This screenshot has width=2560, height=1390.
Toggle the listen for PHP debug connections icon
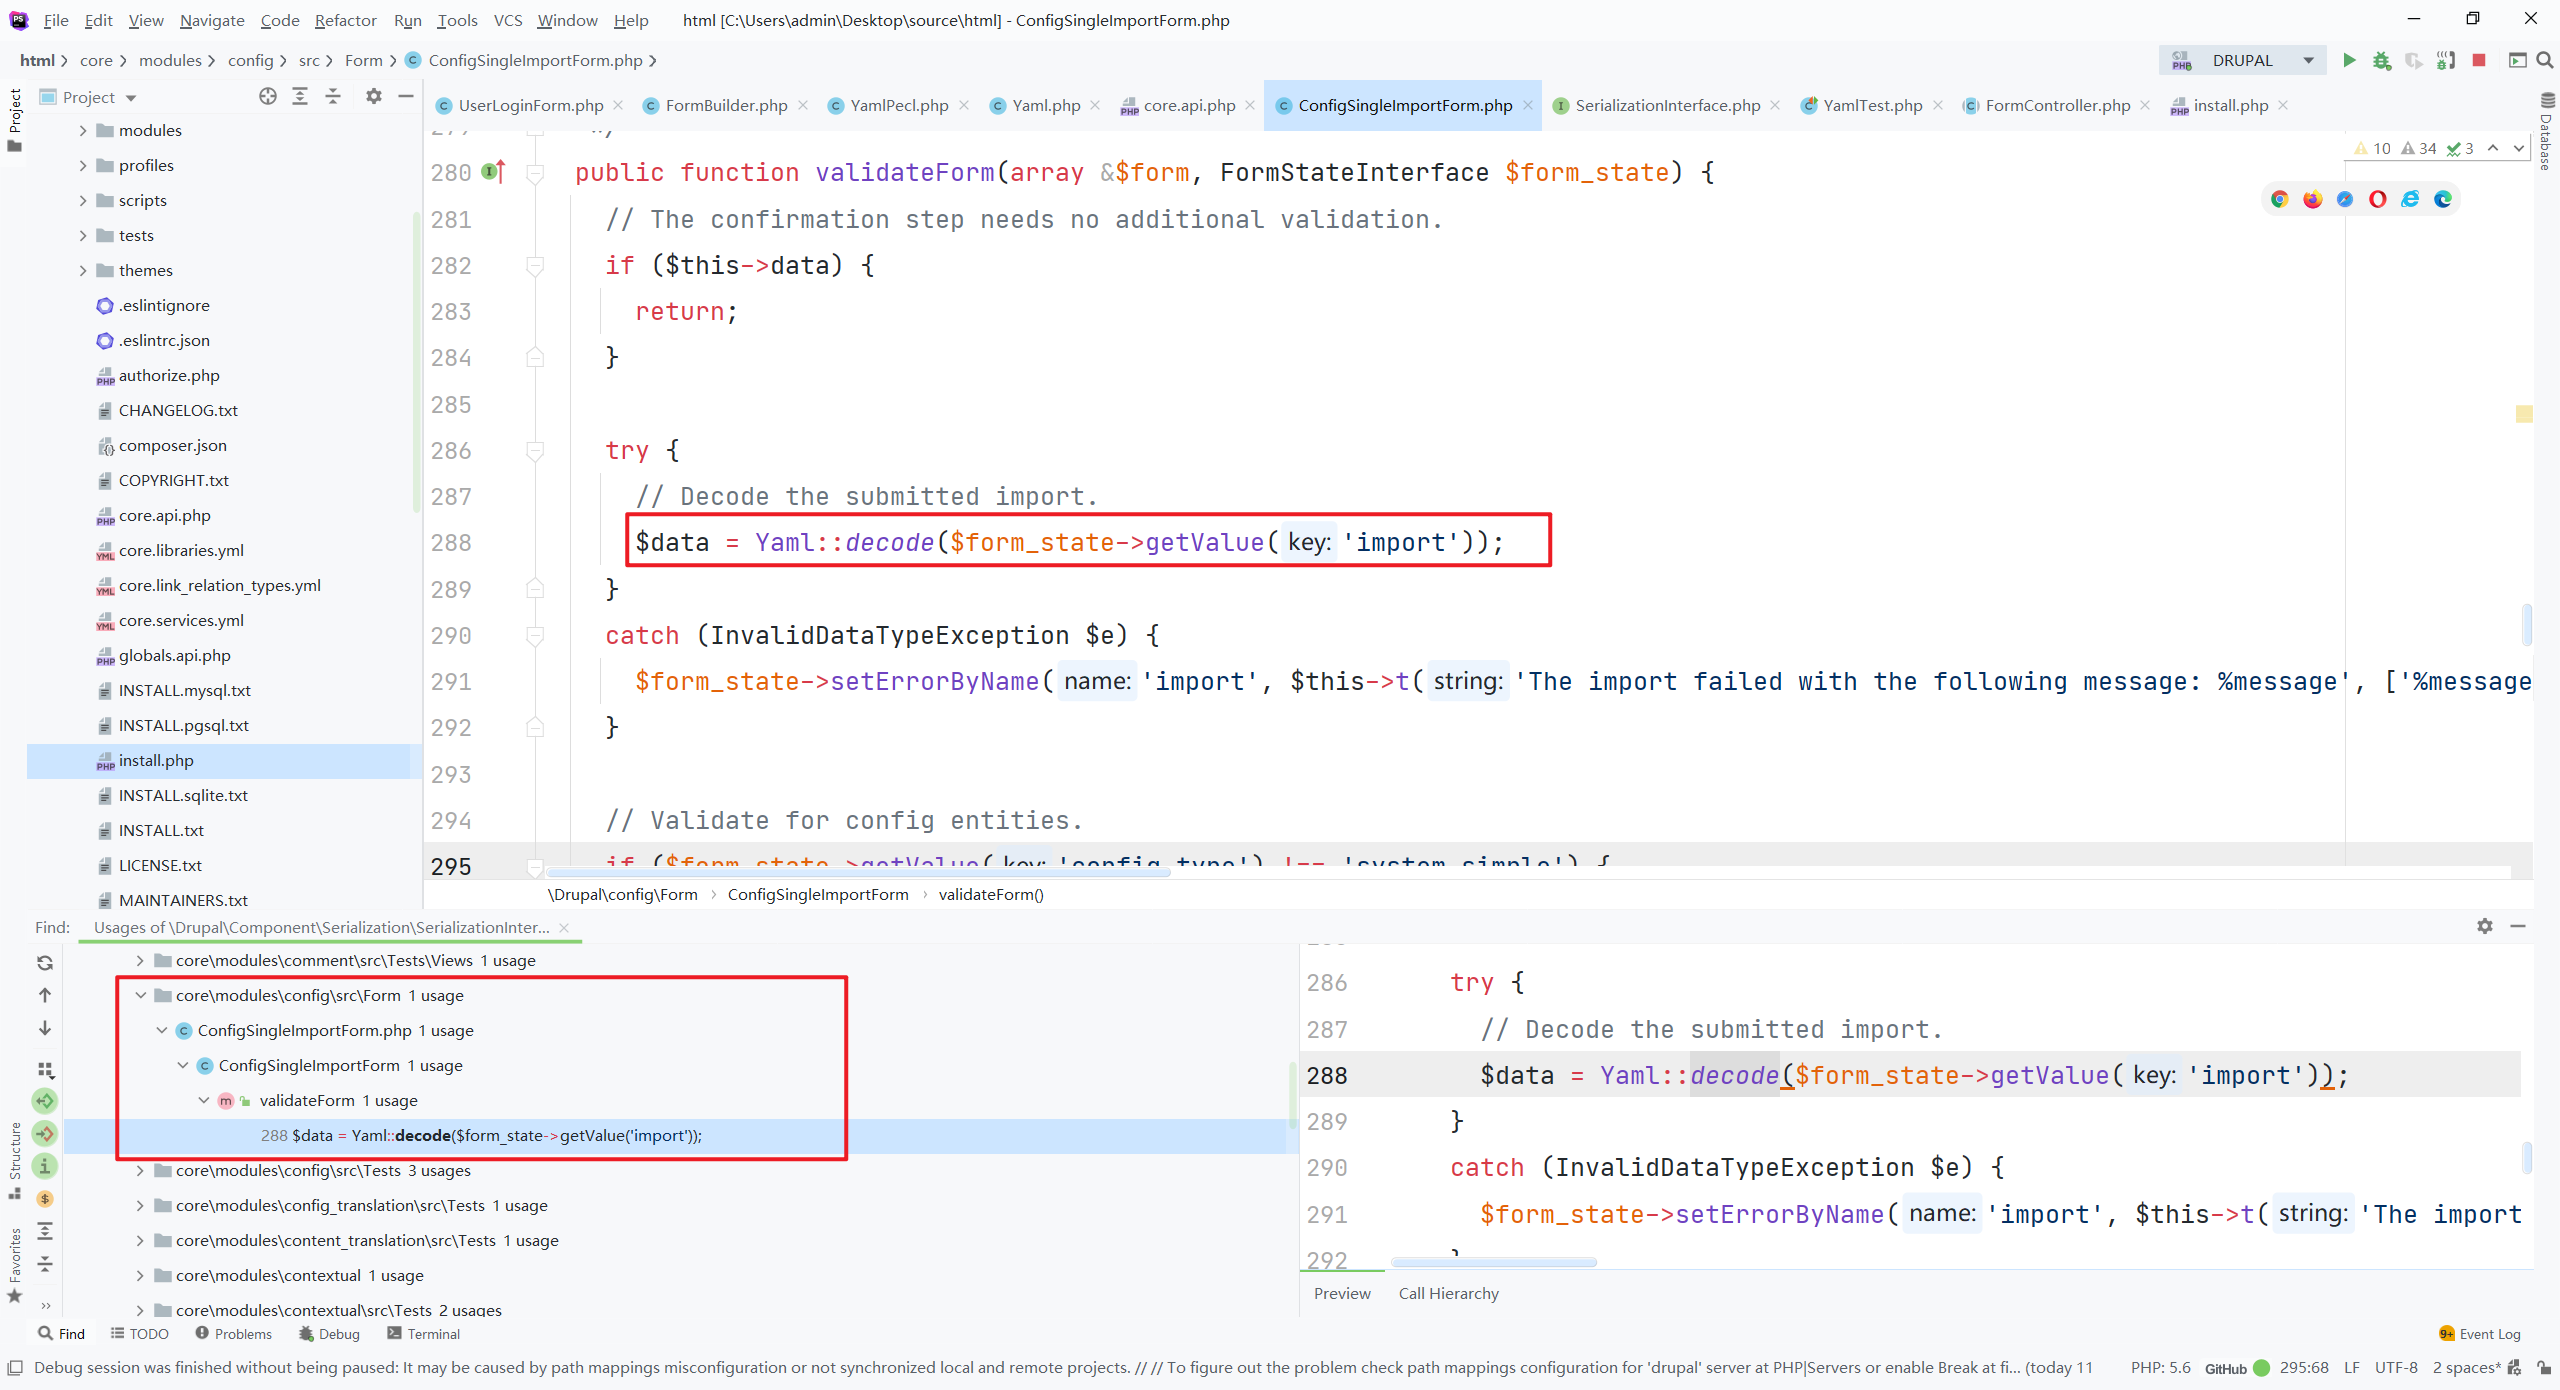2446,61
